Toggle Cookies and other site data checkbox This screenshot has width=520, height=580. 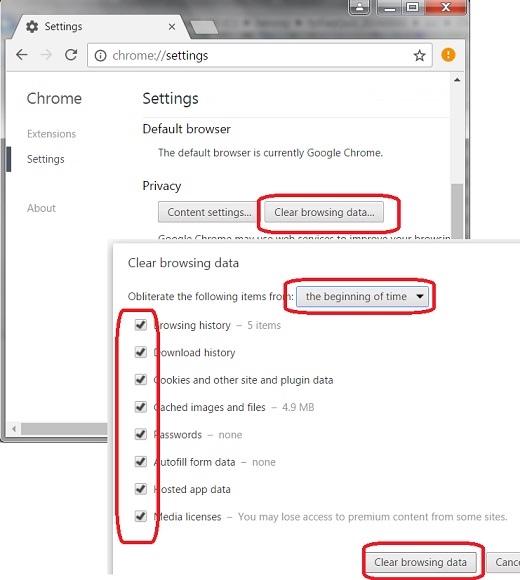point(141,380)
